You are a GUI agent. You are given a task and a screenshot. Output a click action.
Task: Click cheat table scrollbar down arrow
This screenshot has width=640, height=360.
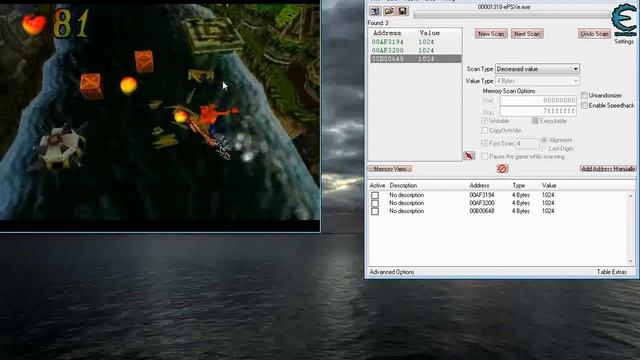click(631, 261)
